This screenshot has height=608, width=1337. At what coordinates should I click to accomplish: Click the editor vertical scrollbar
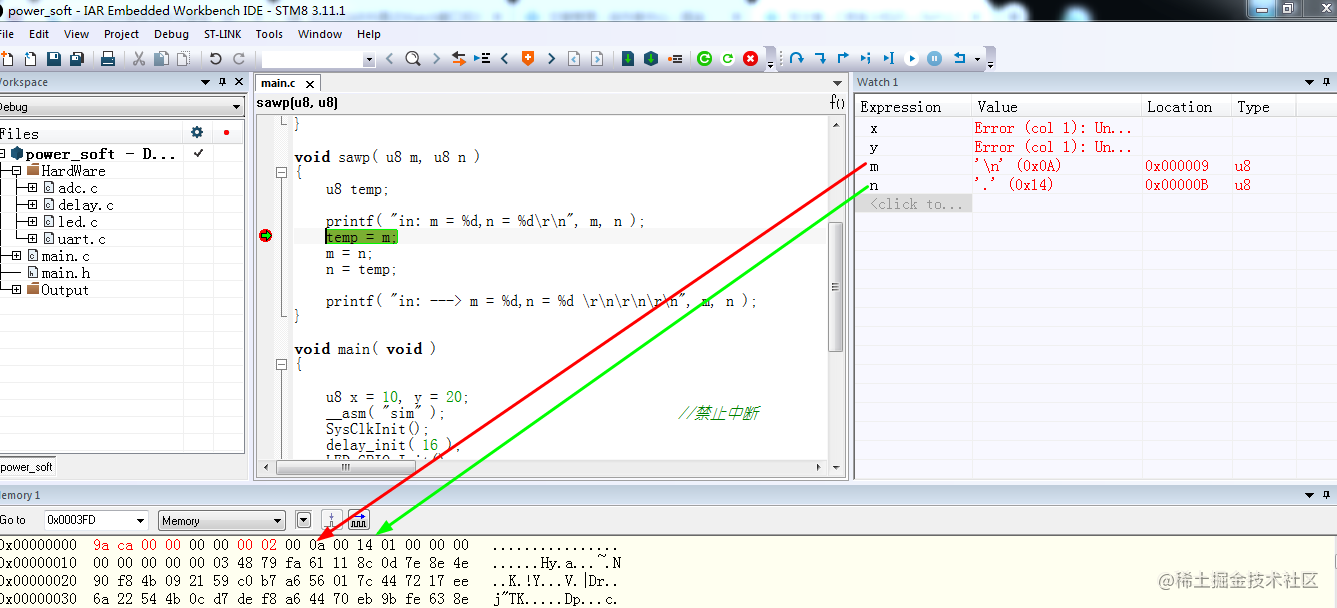click(x=836, y=286)
